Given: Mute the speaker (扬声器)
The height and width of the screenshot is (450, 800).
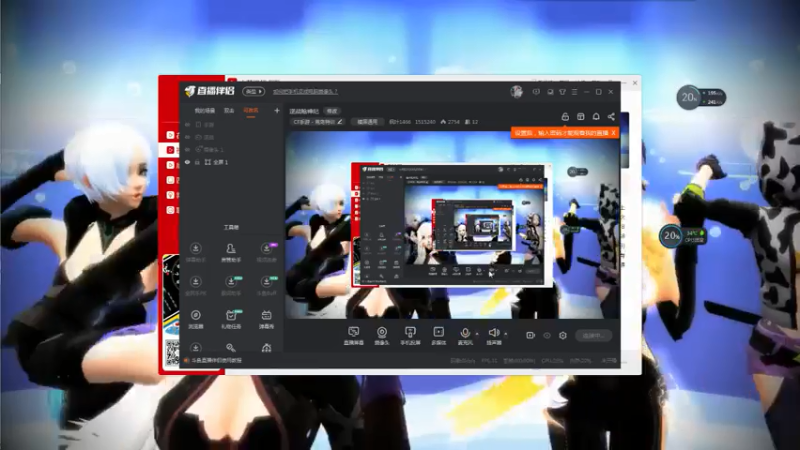Looking at the screenshot, I should click(493, 336).
